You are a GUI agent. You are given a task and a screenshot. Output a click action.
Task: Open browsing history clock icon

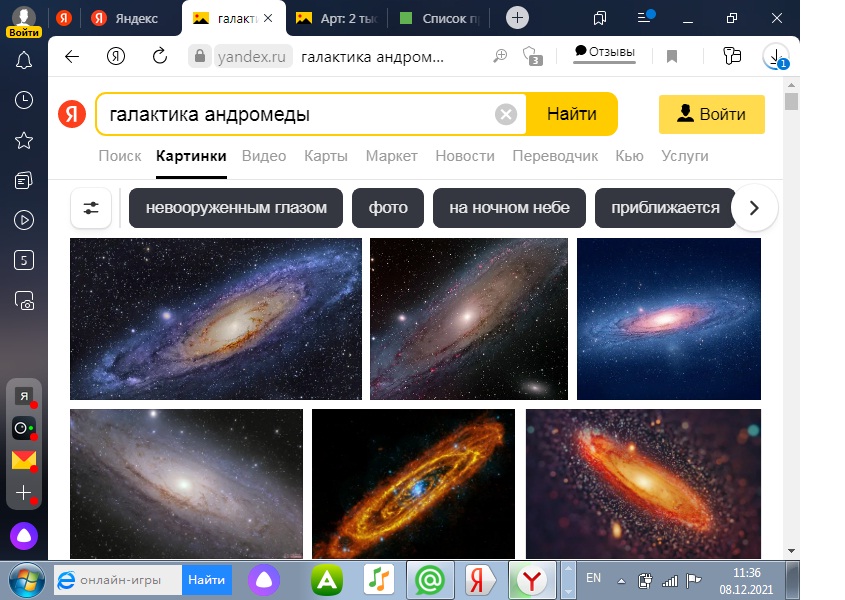(24, 100)
